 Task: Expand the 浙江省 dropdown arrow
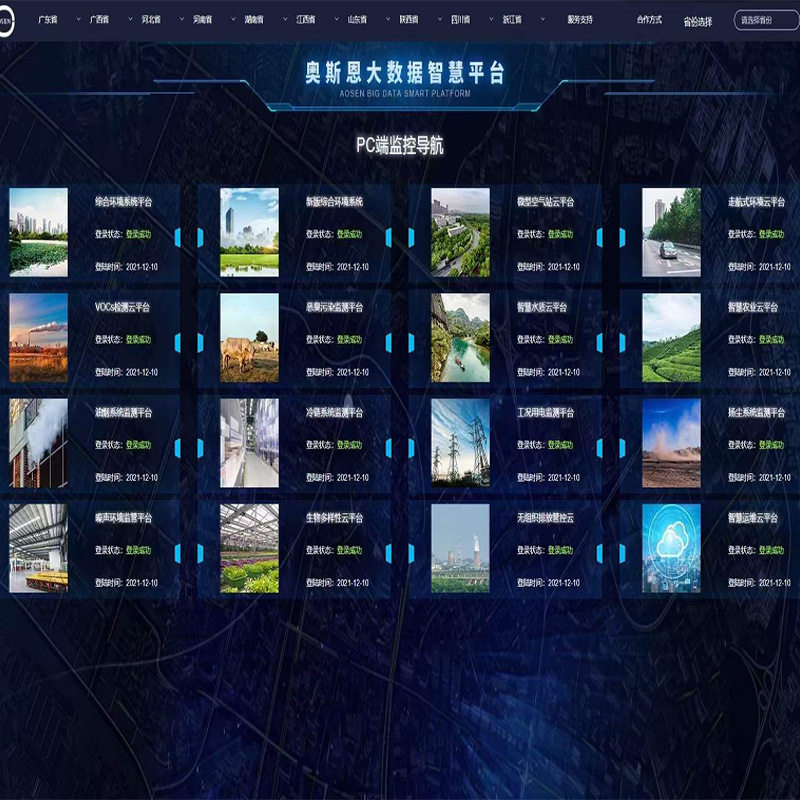(x=542, y=19)
